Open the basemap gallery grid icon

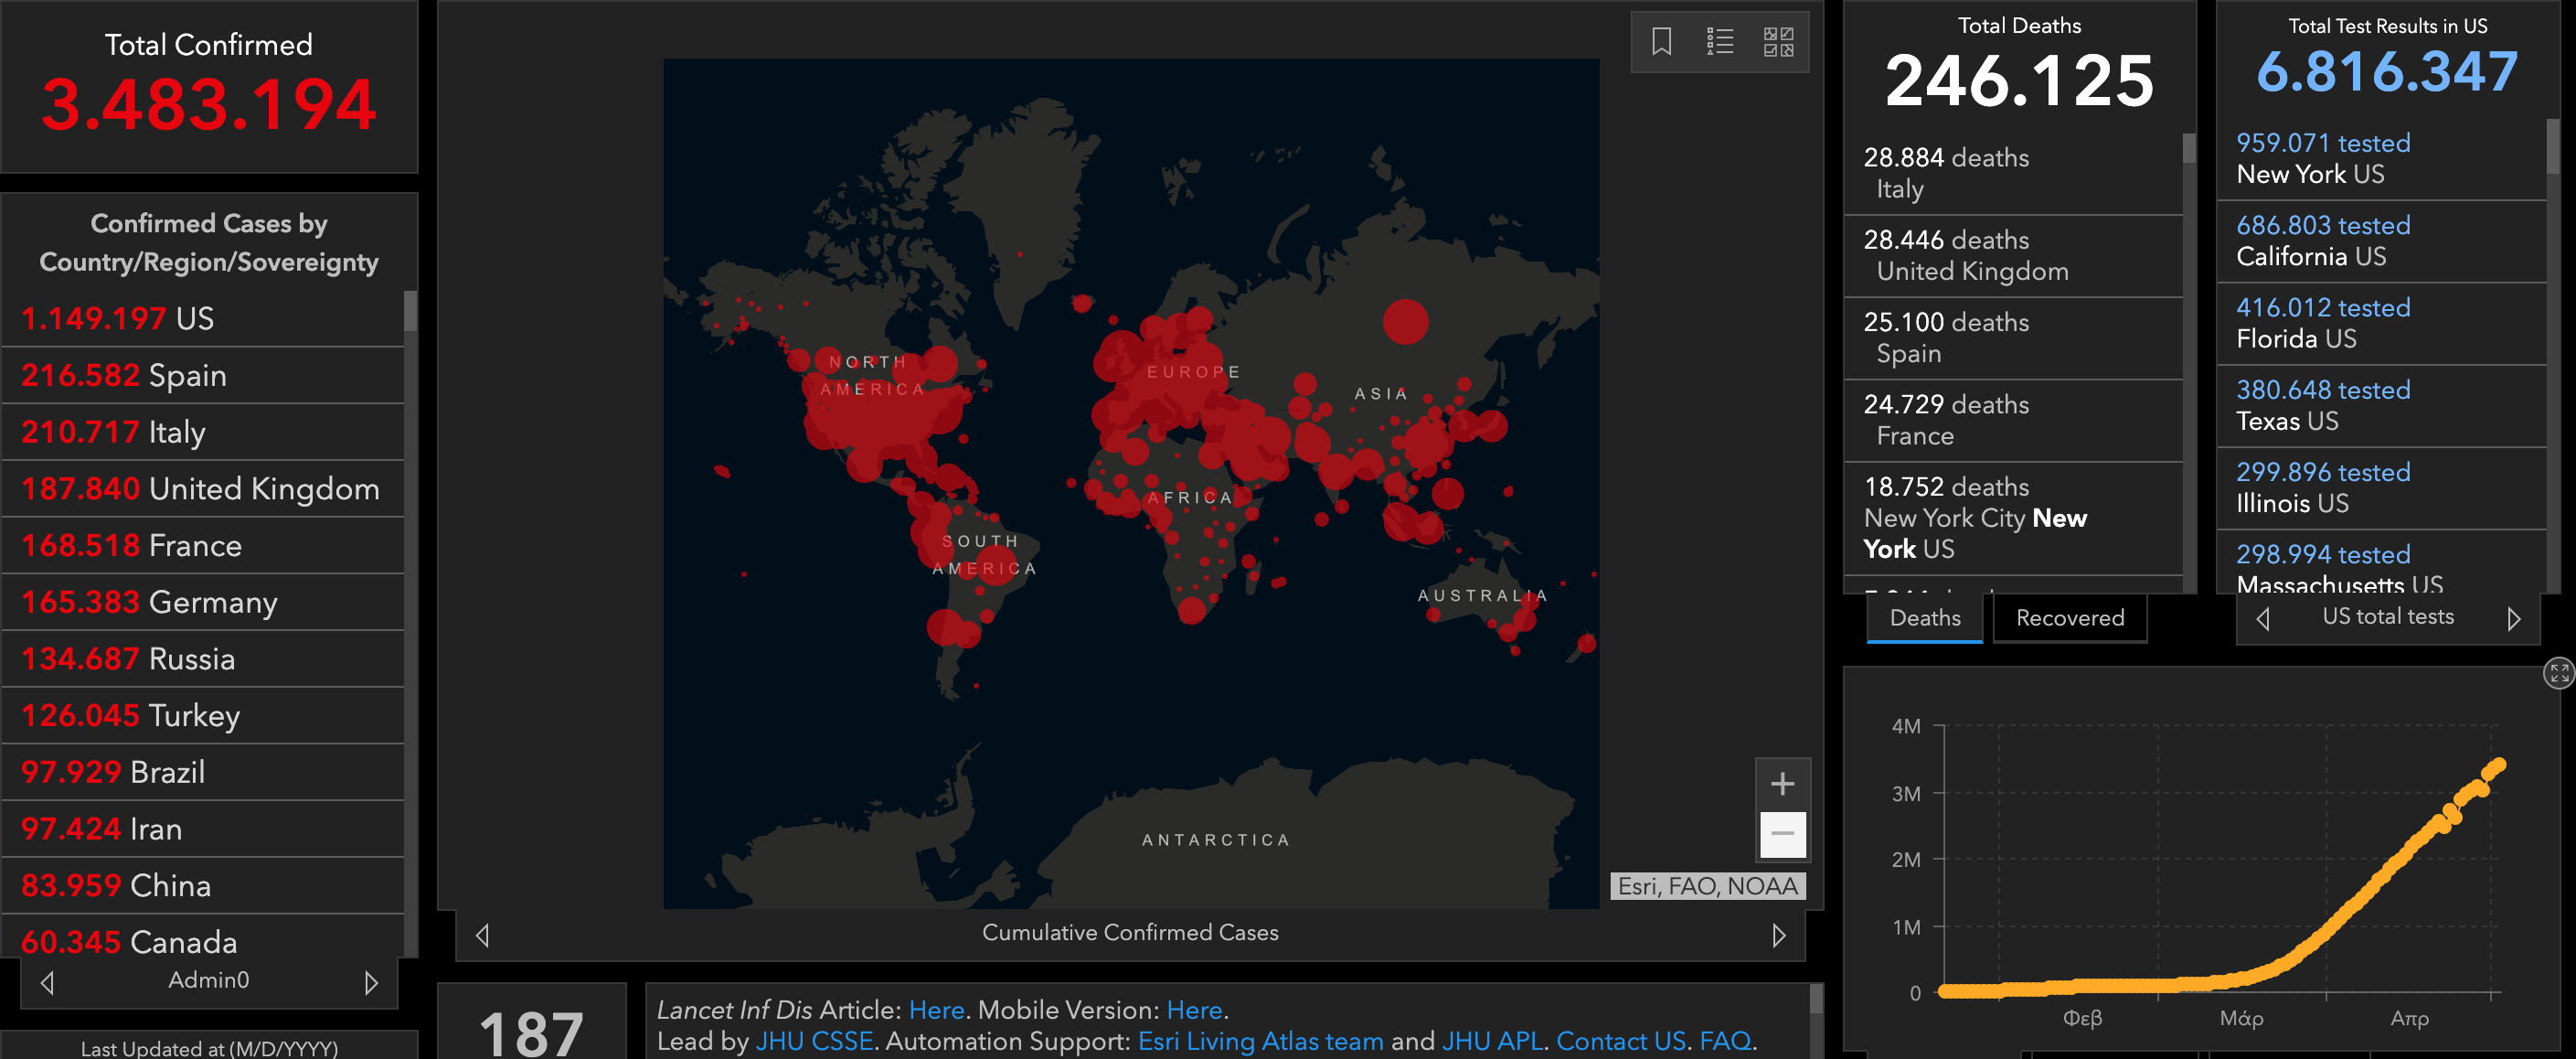(1778, 42)
